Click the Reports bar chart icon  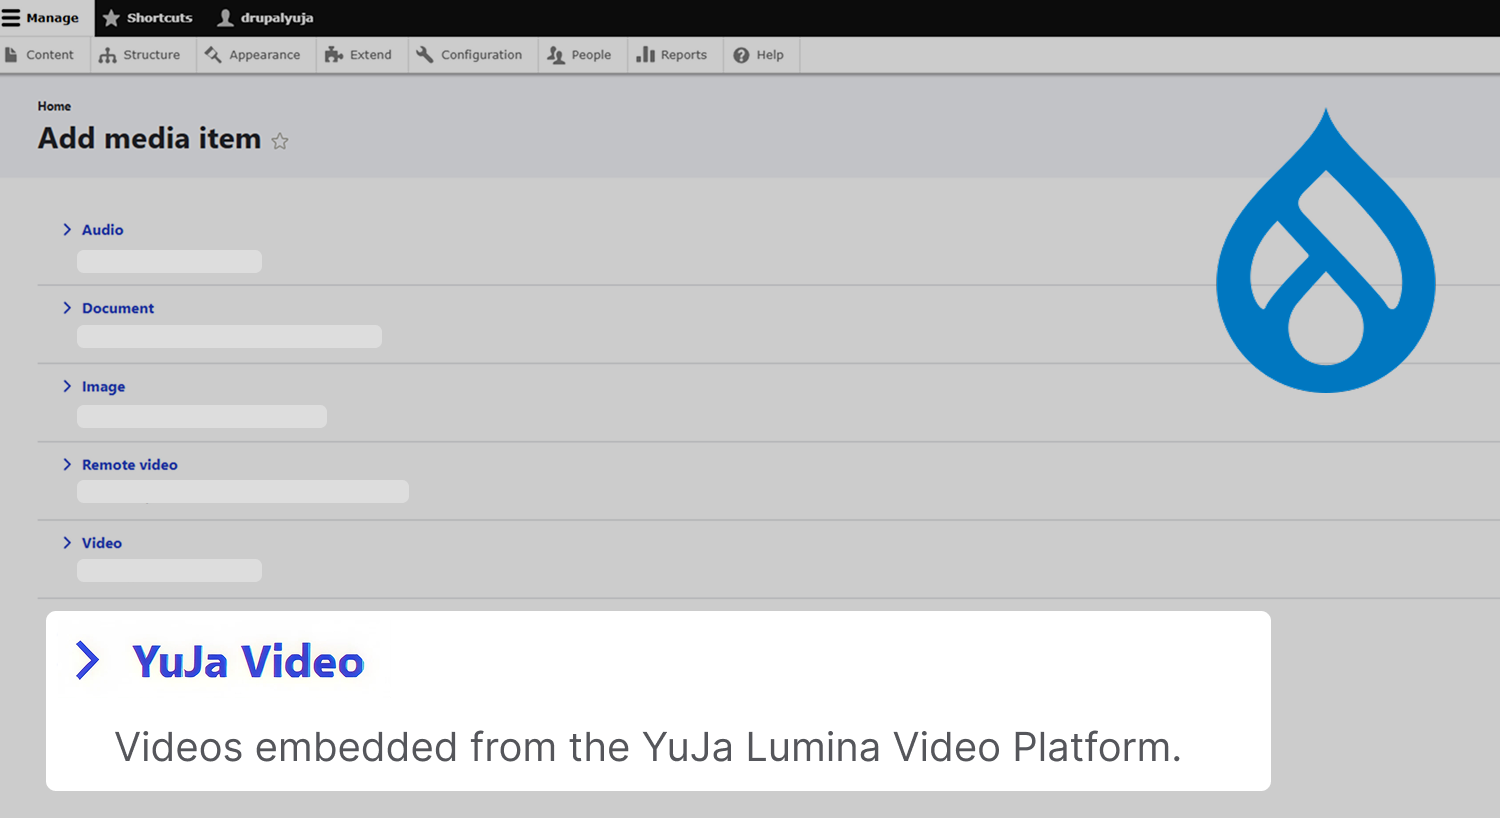click(x=645, y=55)
